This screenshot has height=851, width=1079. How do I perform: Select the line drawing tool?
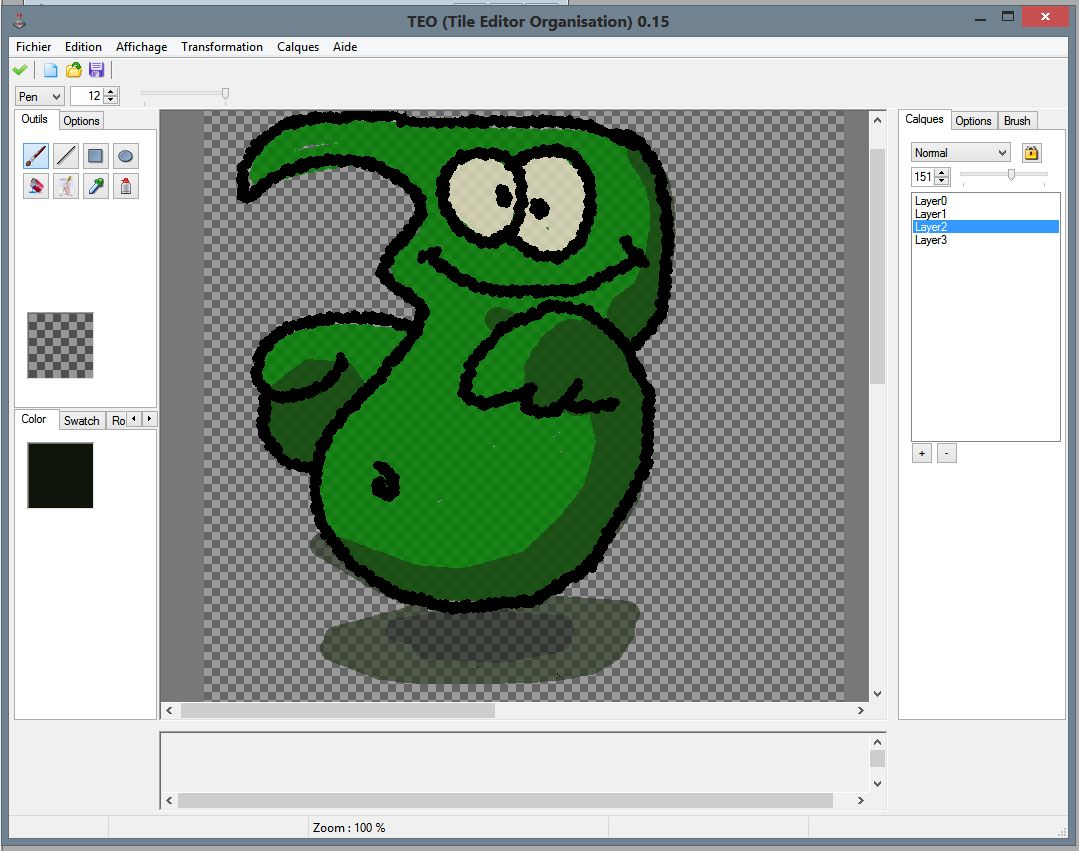point(66,156)
